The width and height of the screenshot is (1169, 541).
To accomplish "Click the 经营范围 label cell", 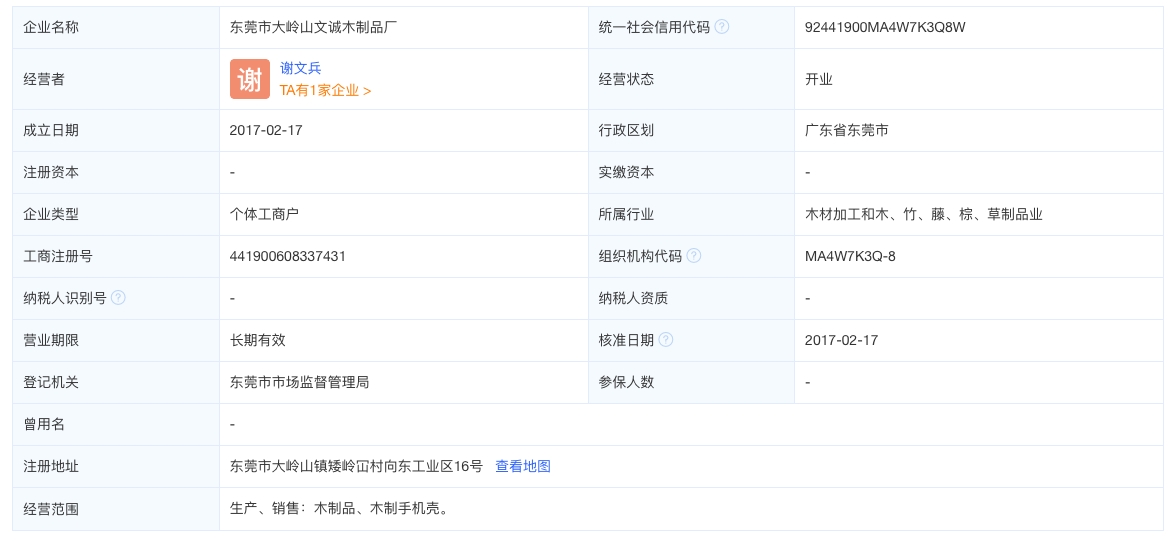I will (116, 510).
